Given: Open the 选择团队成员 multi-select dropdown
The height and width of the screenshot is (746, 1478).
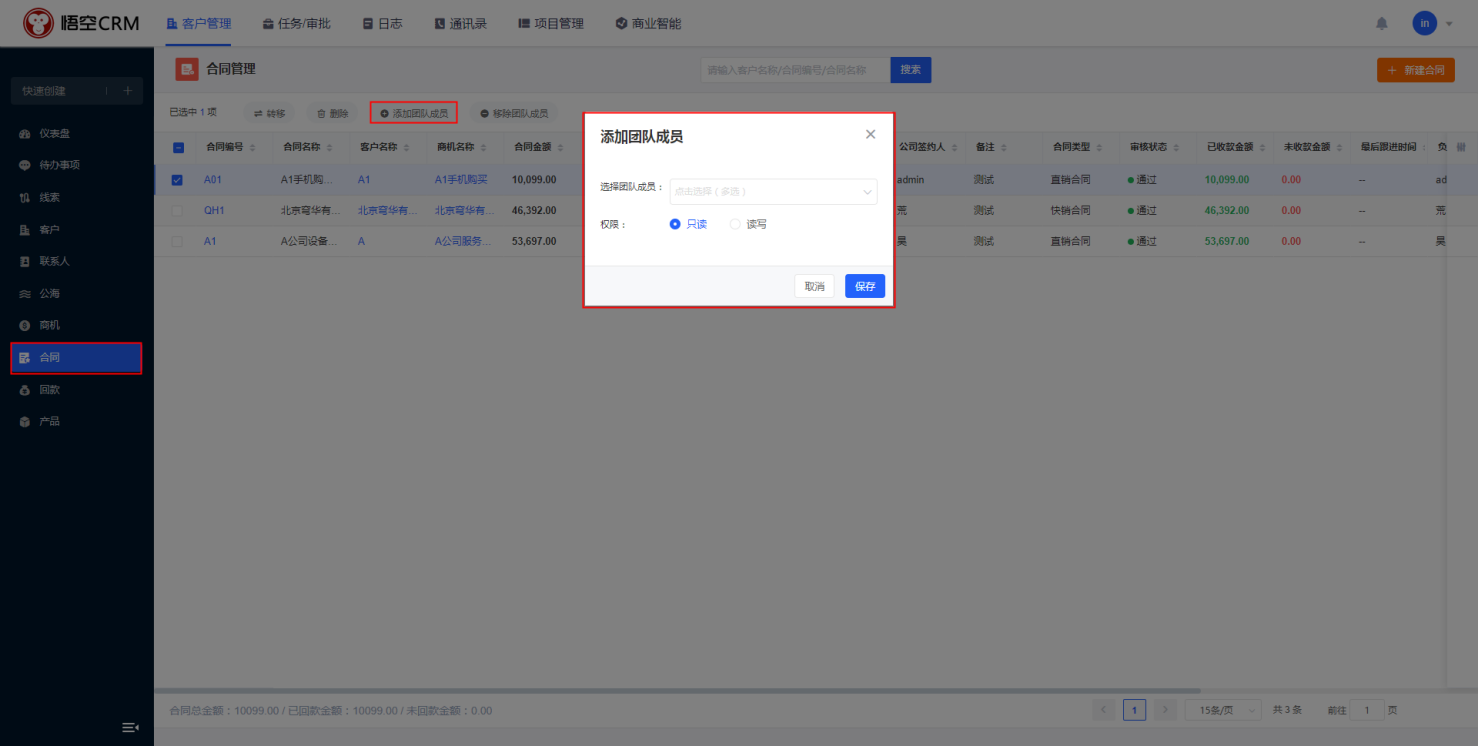Looking at the screenshot, I should 772,192.
